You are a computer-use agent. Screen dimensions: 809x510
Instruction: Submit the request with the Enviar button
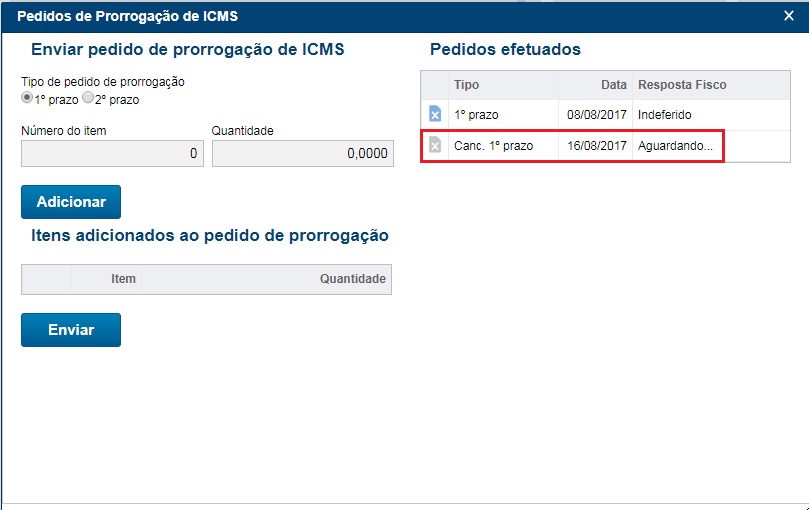point(71,330)
